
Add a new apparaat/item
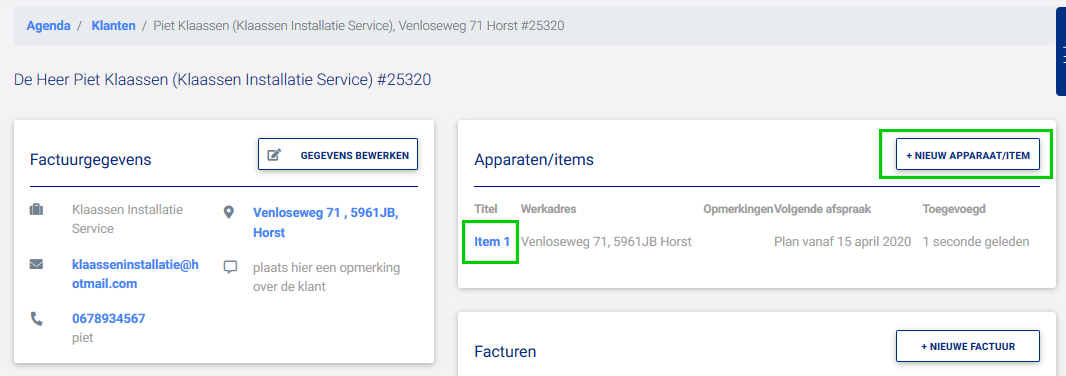click(967, 155)
